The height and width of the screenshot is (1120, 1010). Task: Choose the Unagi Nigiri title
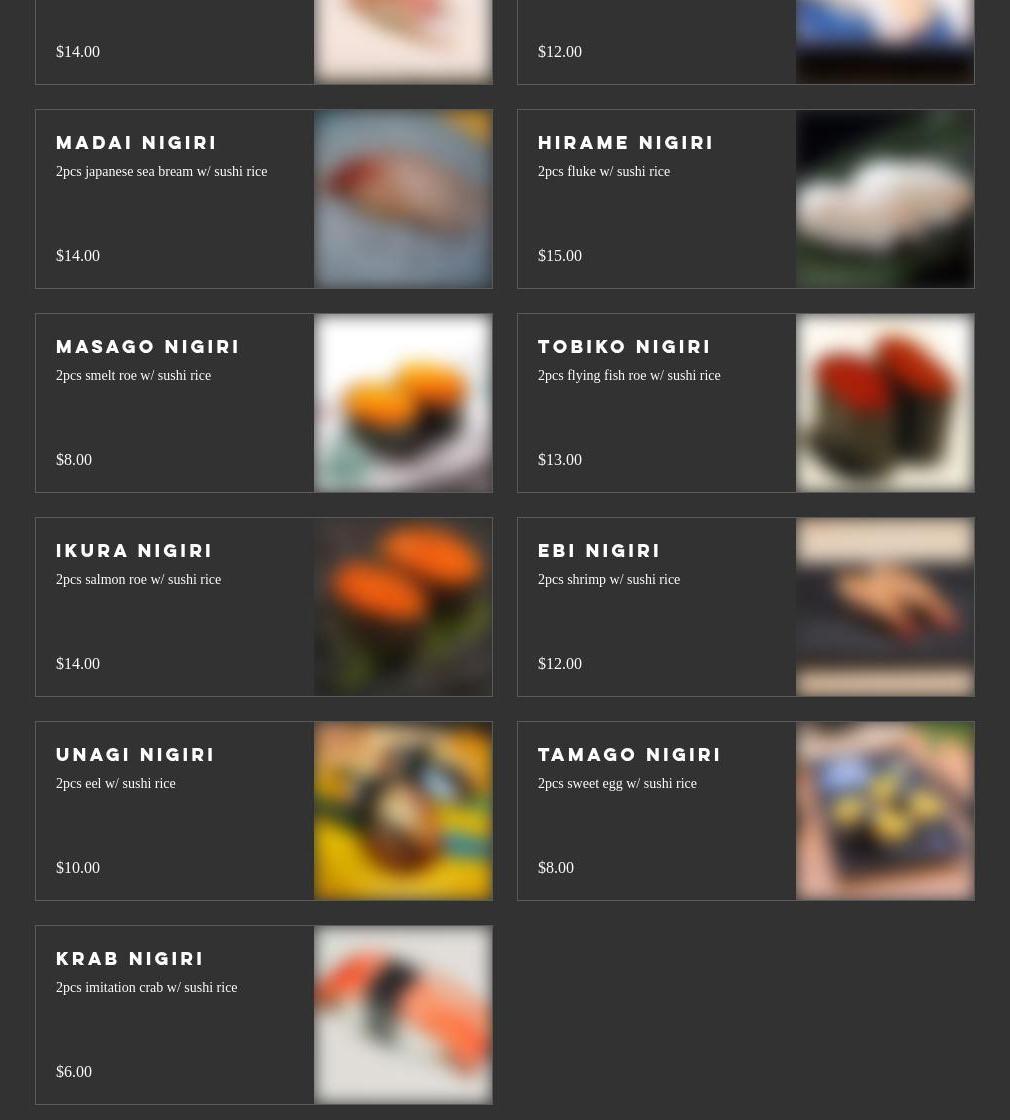tap(135, 754)
